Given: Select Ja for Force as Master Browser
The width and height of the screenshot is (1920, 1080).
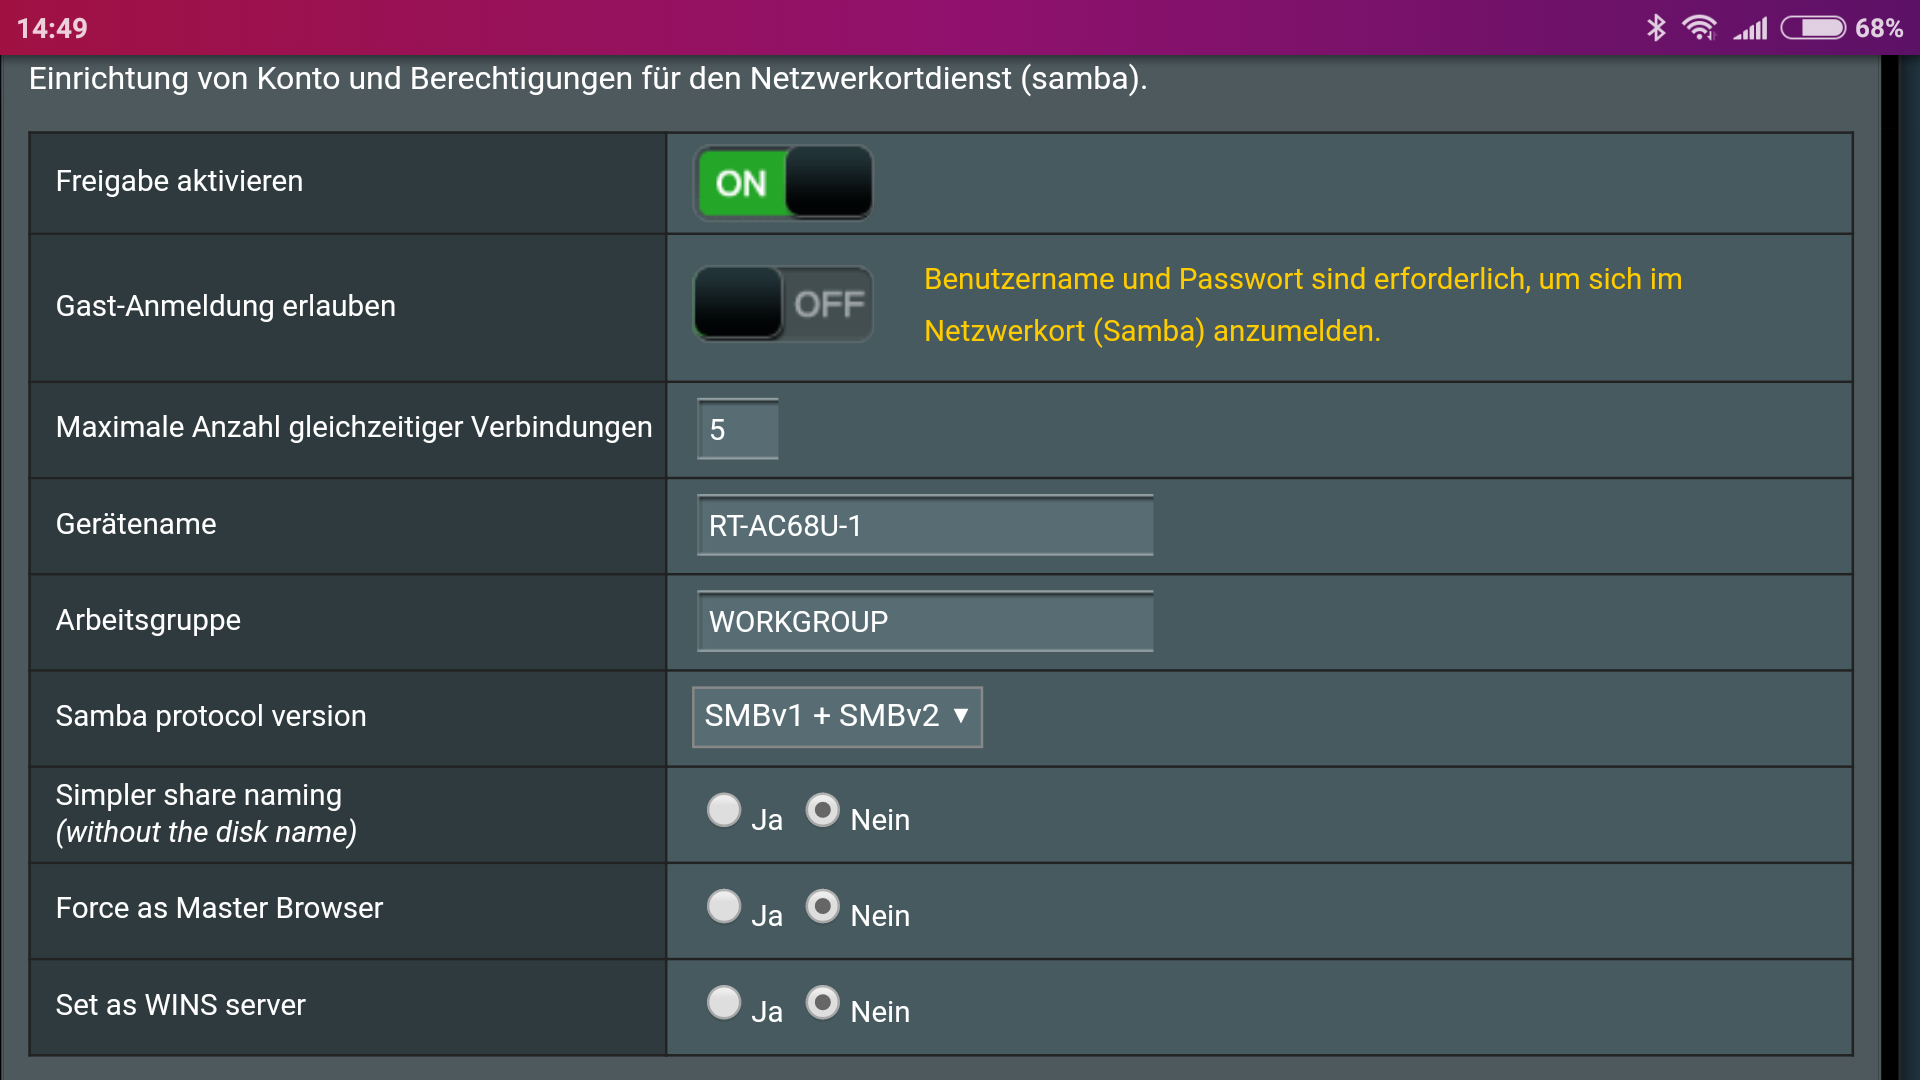Looking at the screenshot, I should 724,906.
